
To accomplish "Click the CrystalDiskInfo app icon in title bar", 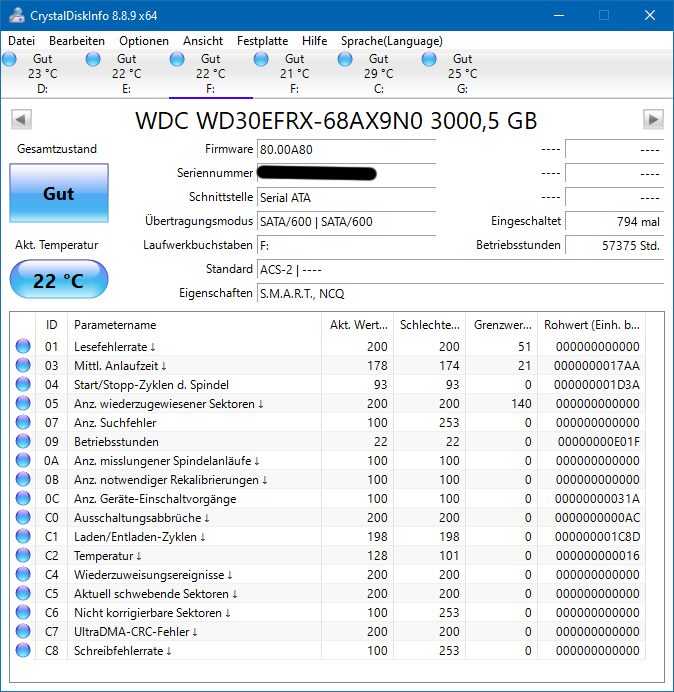I will point(17,15).
